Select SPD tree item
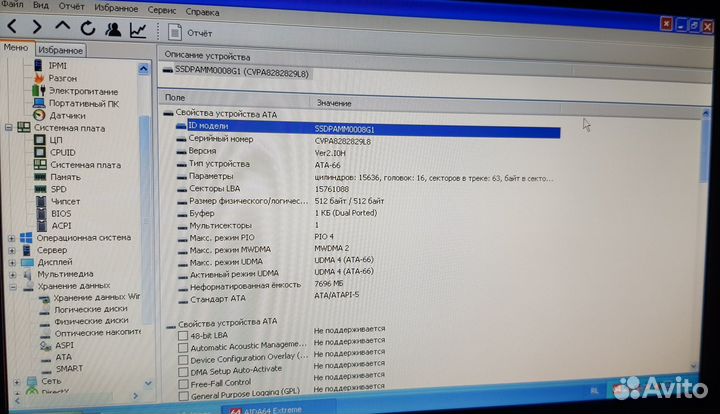Image resolution: width=720 pixels, height=414 pixels. [x=58, y=189]
